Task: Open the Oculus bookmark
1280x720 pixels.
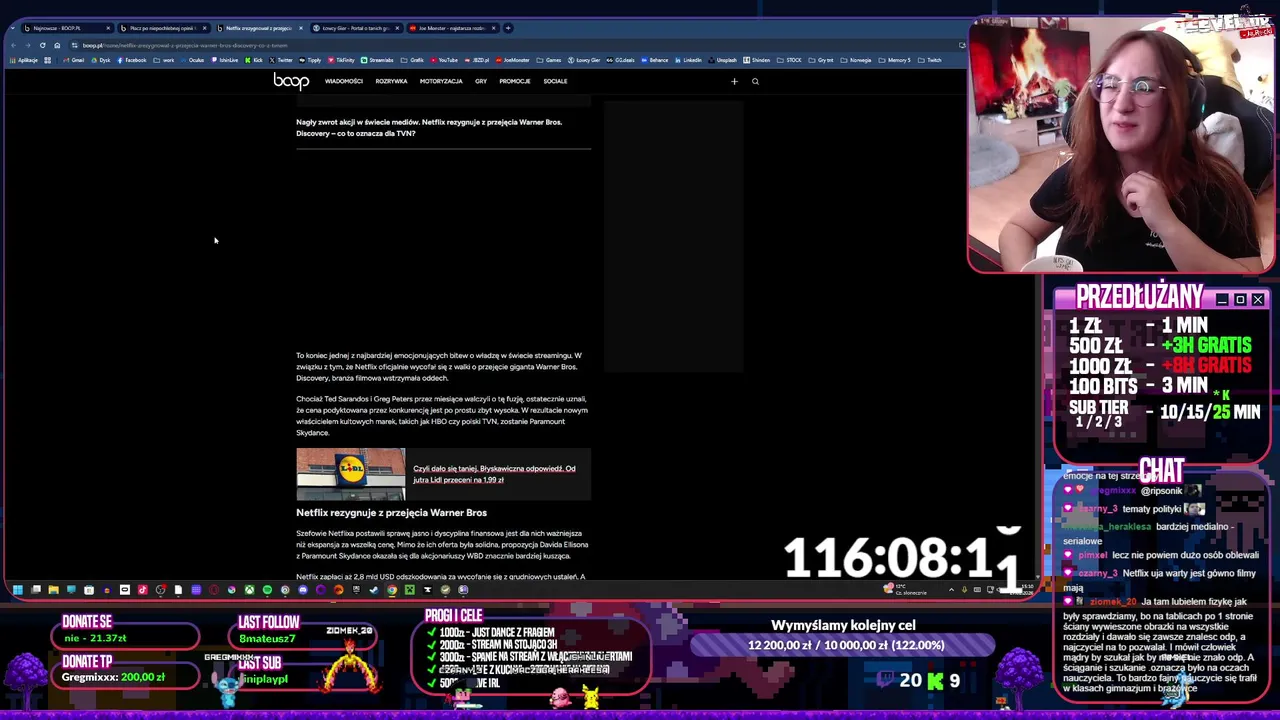Action: tap(192, 60)
